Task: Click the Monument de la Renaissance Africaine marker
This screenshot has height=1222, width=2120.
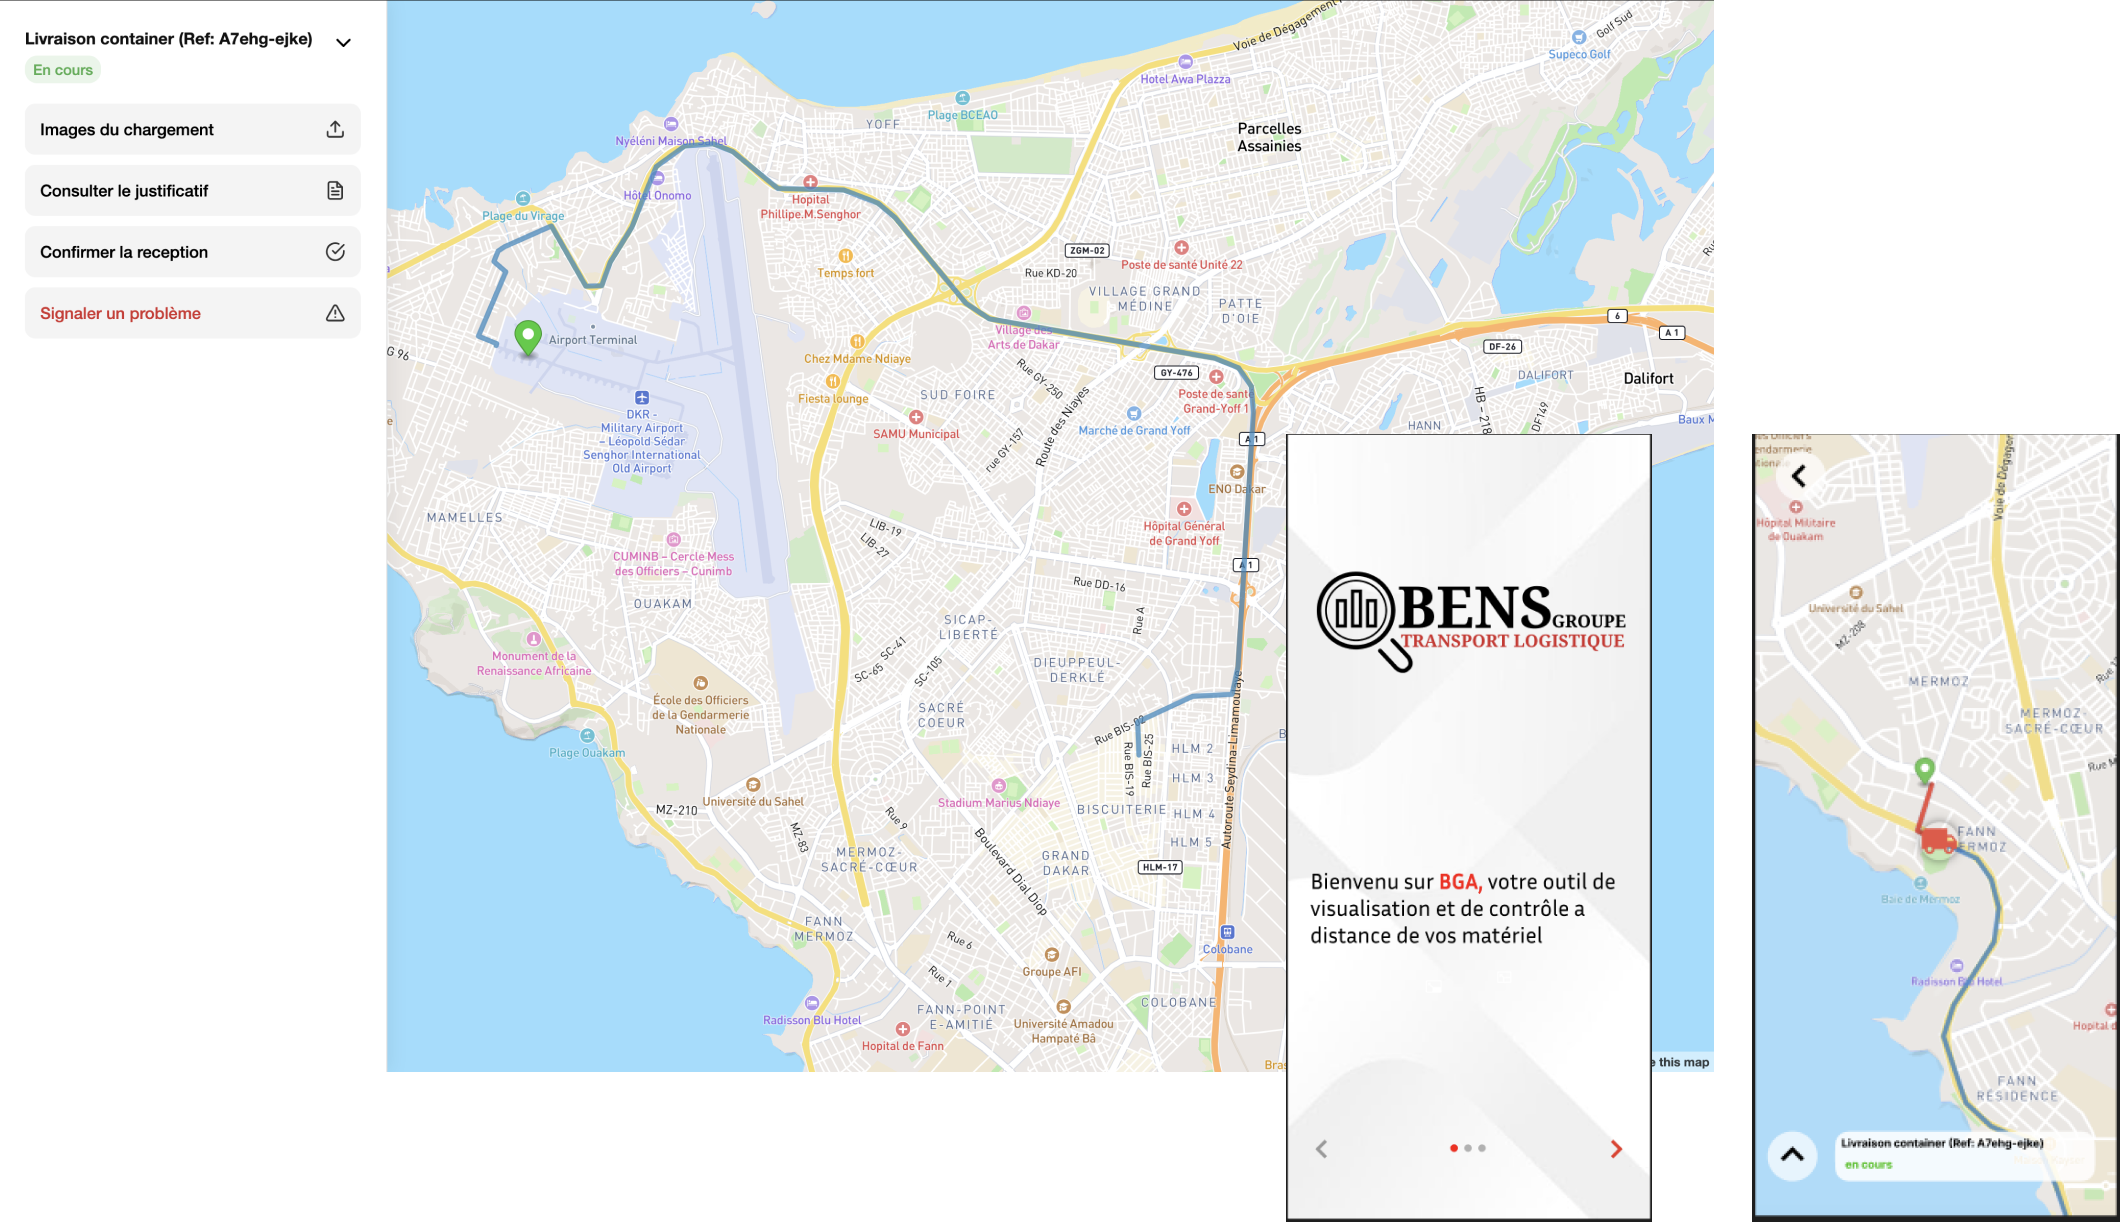Action: tap(533, 639)
